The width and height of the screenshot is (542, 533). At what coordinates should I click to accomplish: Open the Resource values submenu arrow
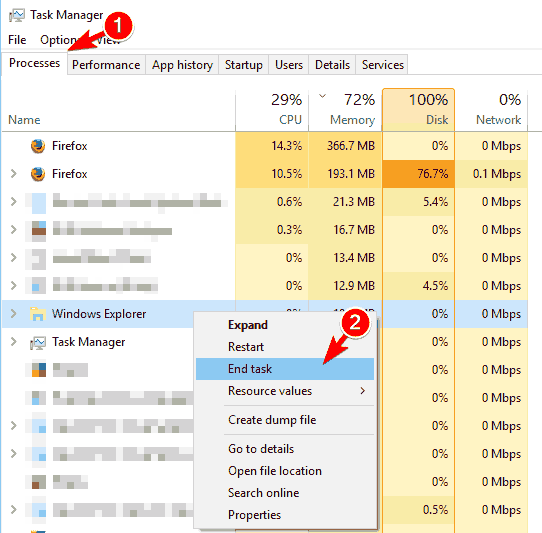point(362,391)
